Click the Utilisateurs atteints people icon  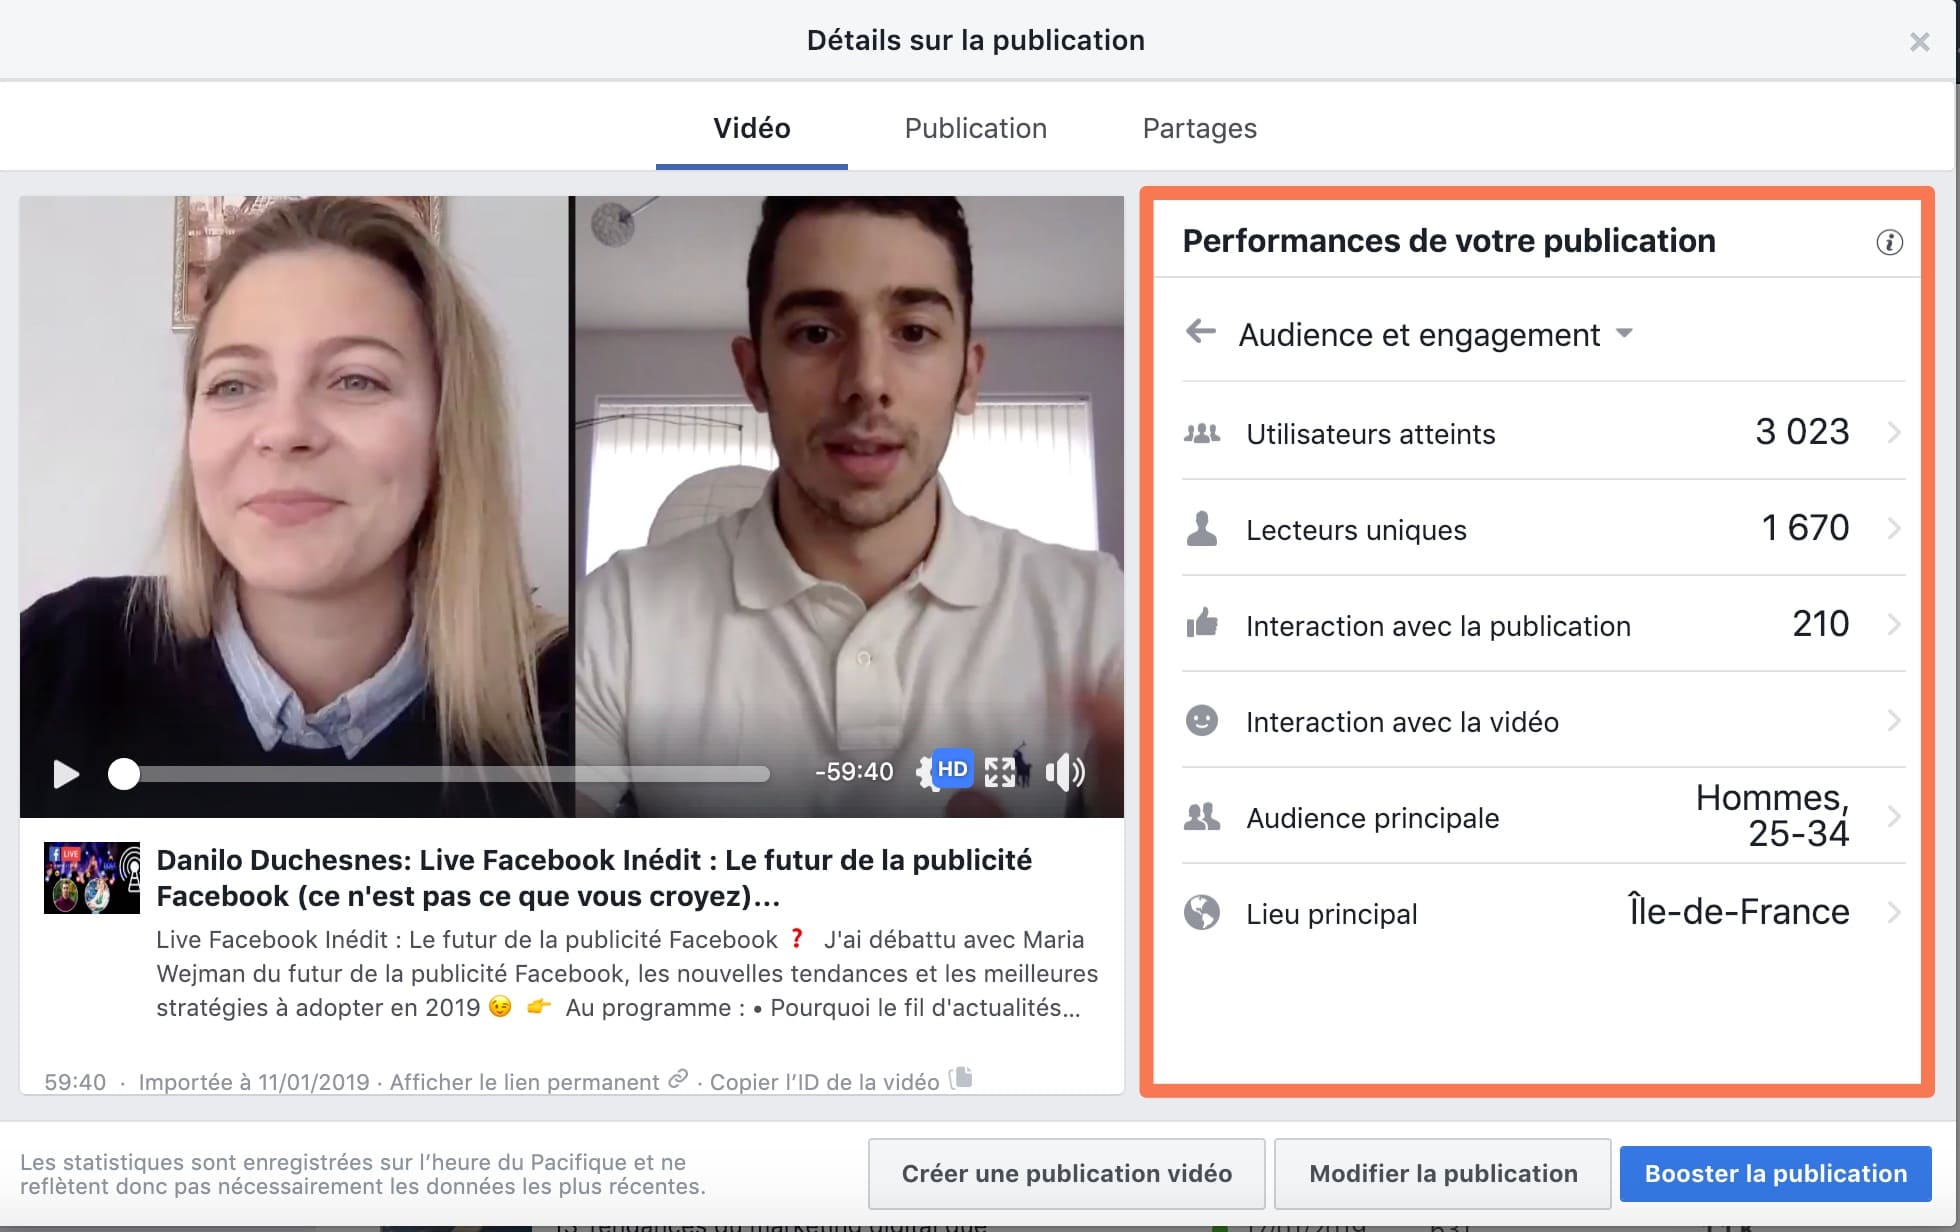point(1202,433)
